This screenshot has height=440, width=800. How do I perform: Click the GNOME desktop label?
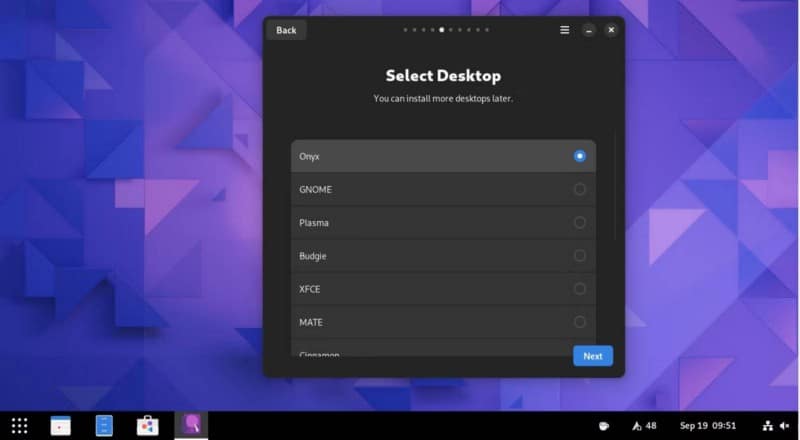(315, 189)
